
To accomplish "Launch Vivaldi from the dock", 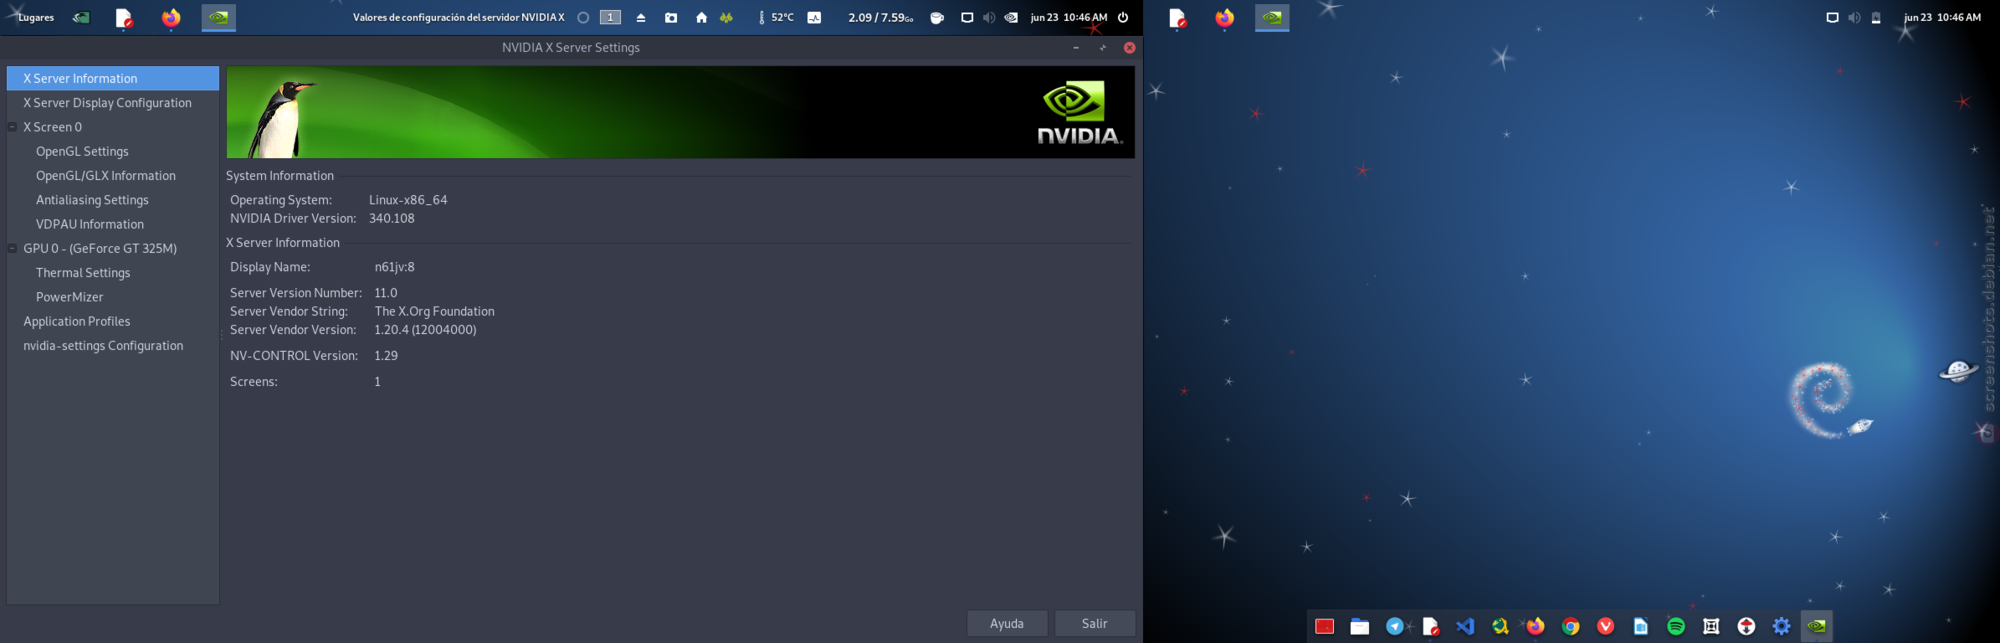I will pyautogui.click(x=1606, y=626).
